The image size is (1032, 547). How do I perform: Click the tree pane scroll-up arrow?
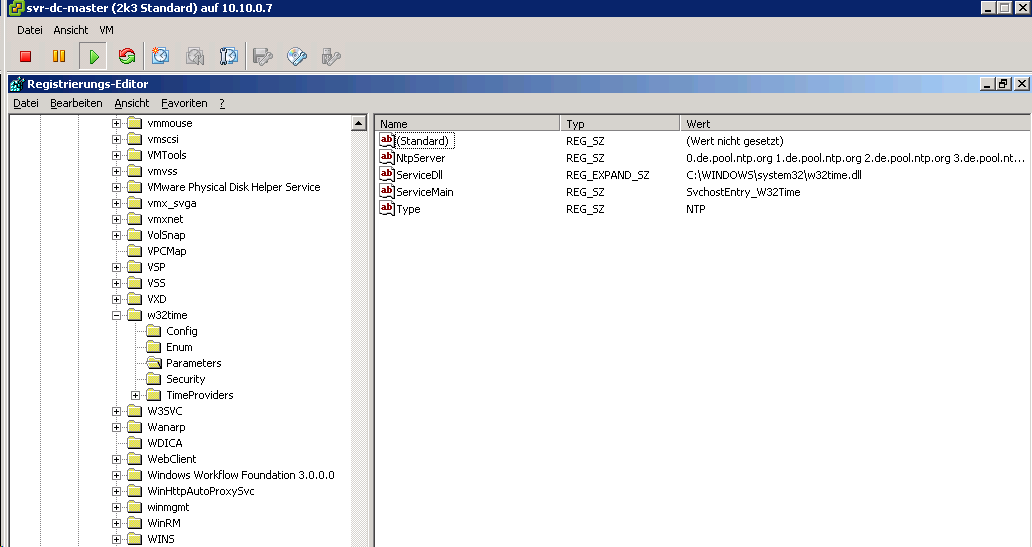pos(359,123)
